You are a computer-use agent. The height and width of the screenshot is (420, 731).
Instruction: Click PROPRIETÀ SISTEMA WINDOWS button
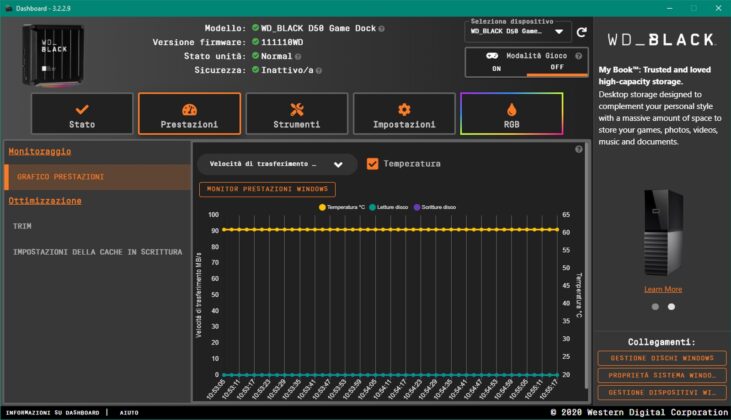click(662, 375)
